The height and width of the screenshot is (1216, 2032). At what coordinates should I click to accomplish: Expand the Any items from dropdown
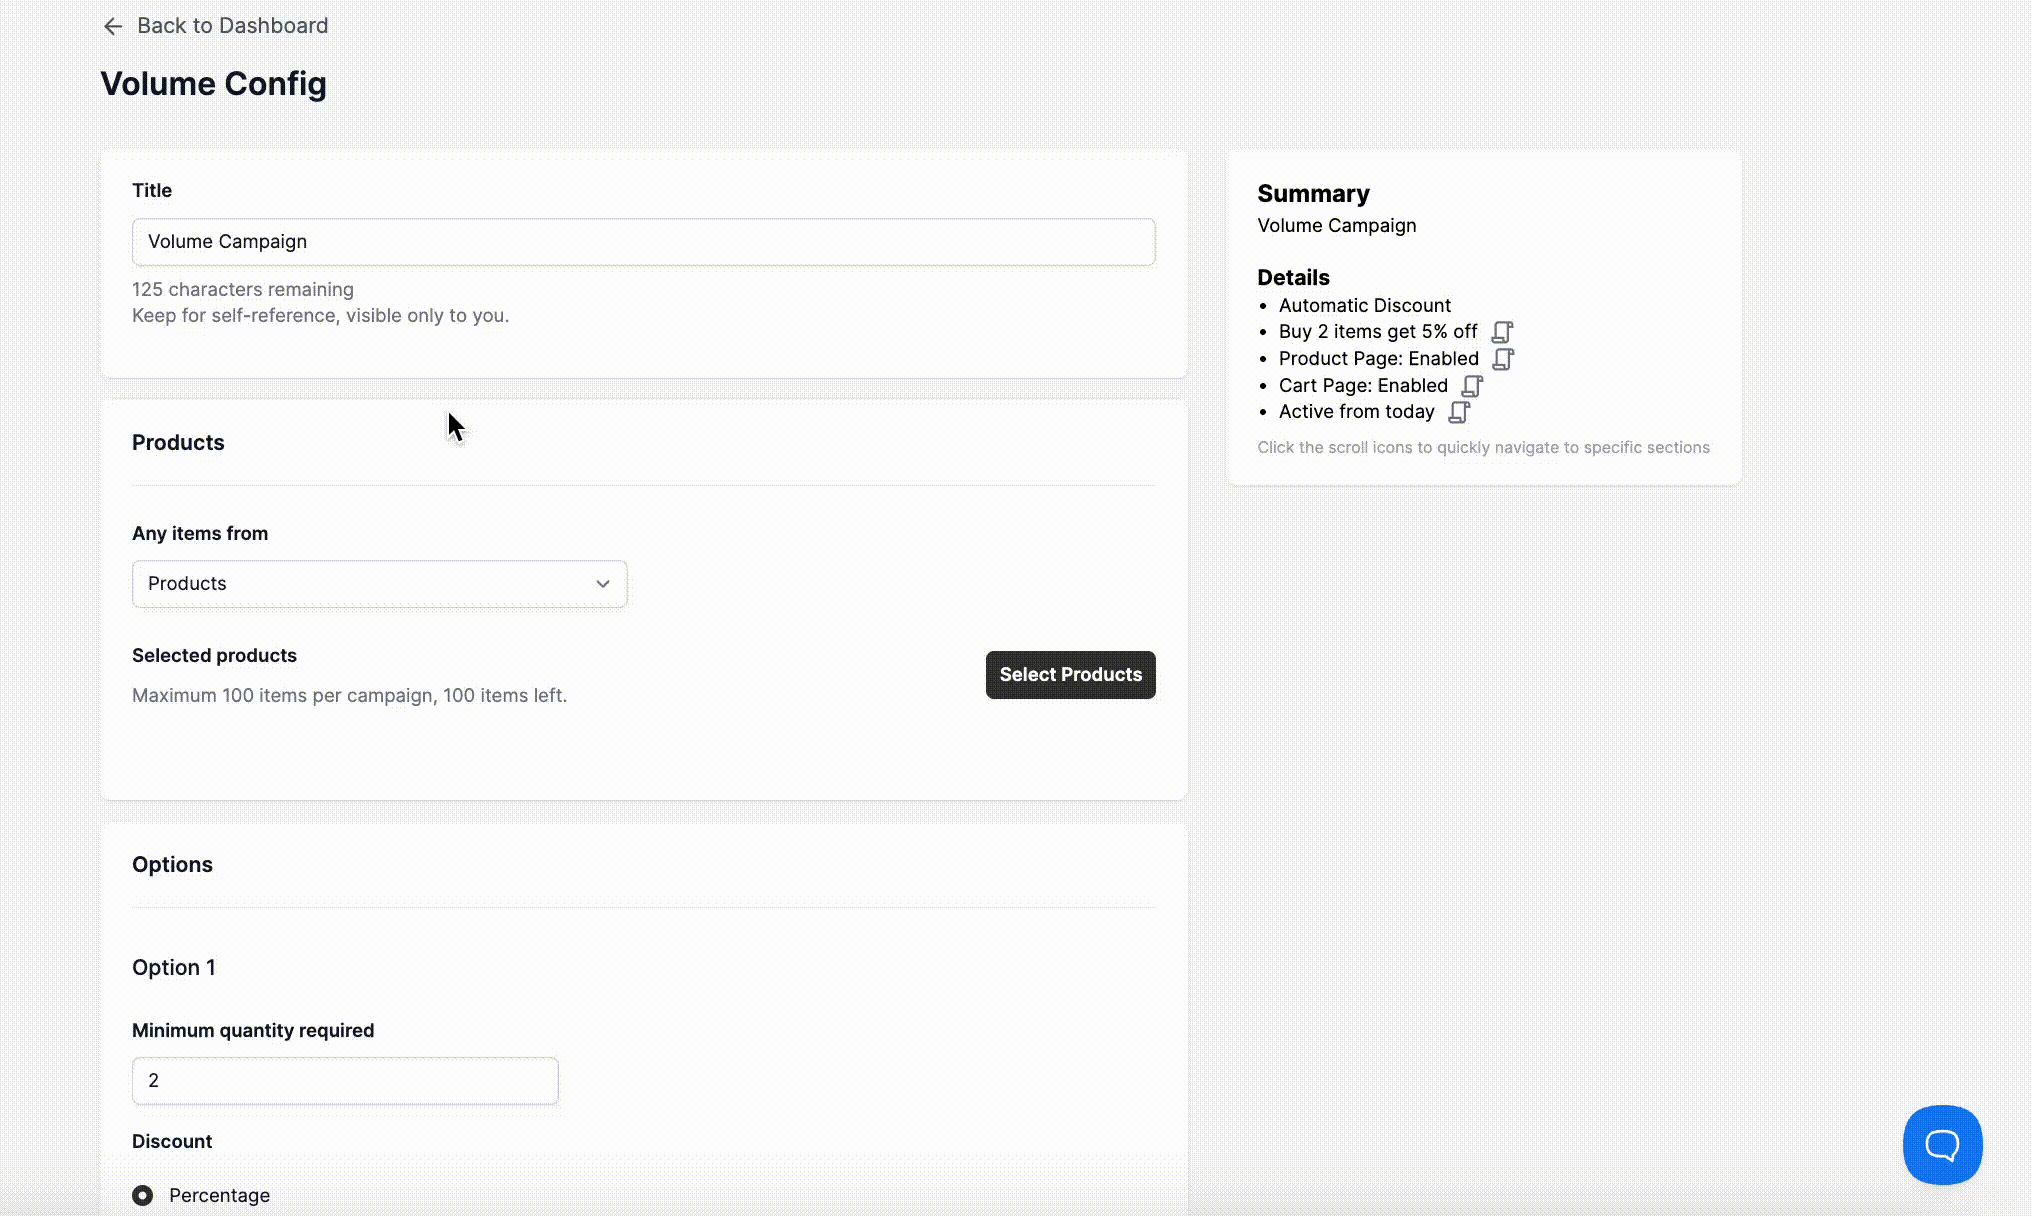tap(379, 584)
